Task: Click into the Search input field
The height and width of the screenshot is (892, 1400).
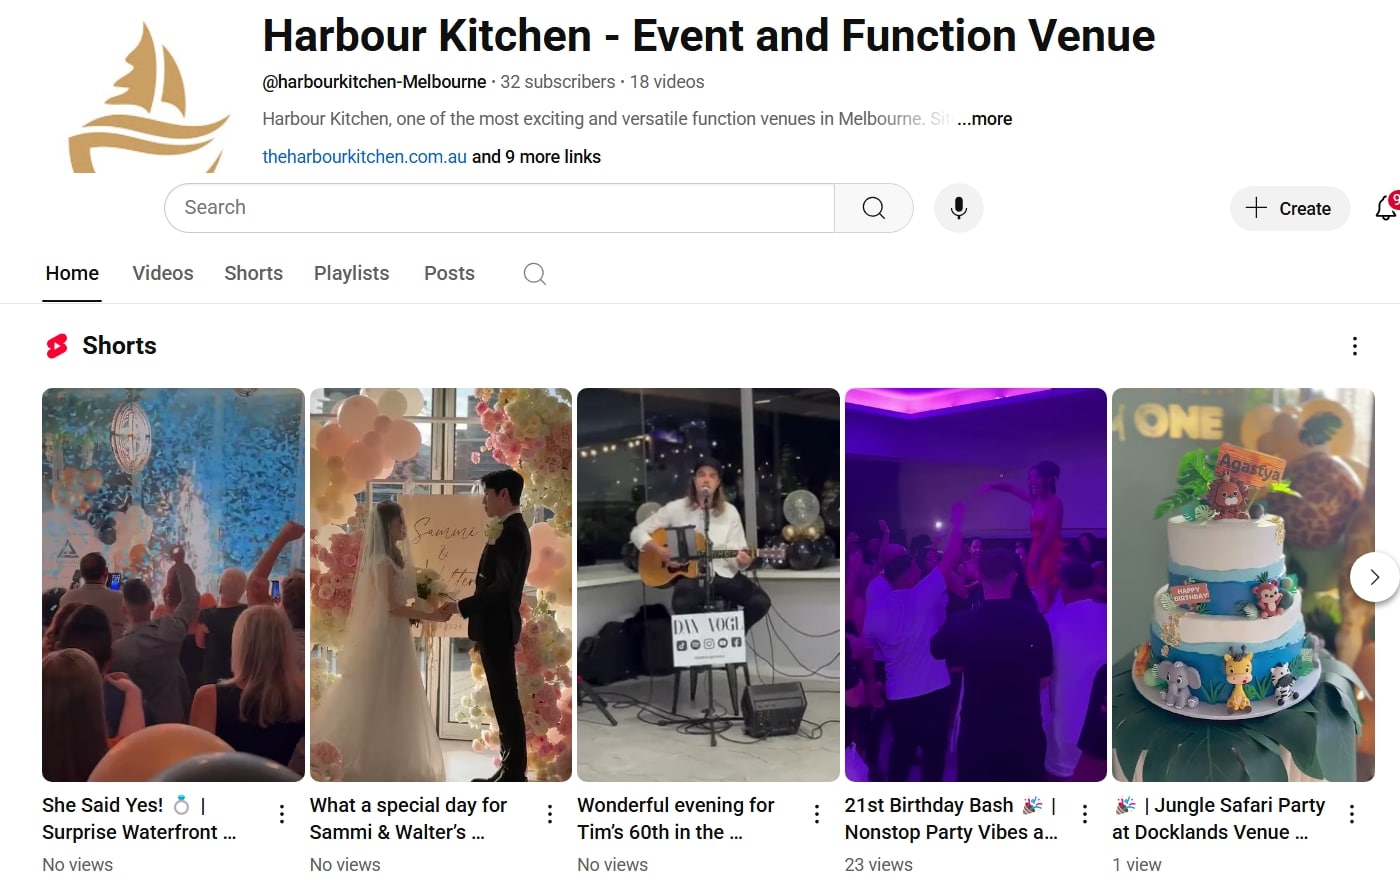Action: click(x=499, y=208)
